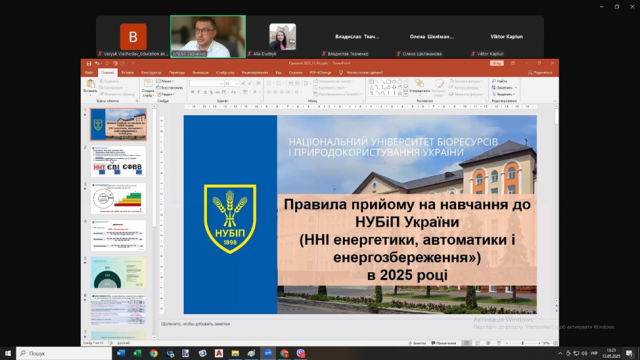
Task: Toggle Bold formatting in the font group
Action: (192, 92)
